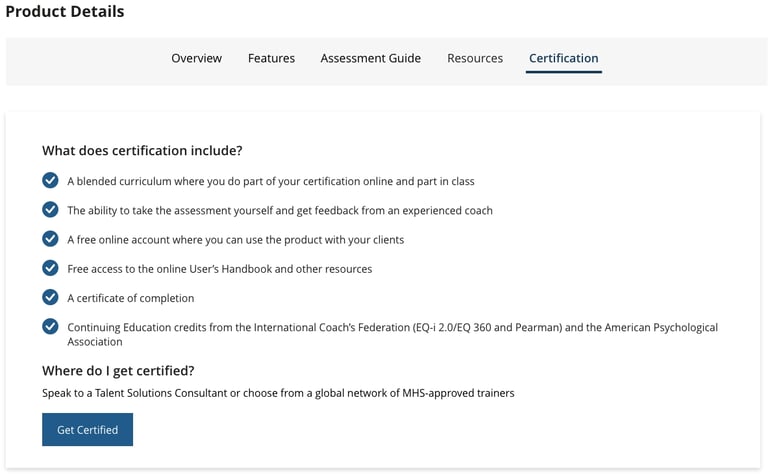Click the active Certification tab
The width and height of the screenshot is (768, 476).
pyautogui.click(x=563, y=58)
